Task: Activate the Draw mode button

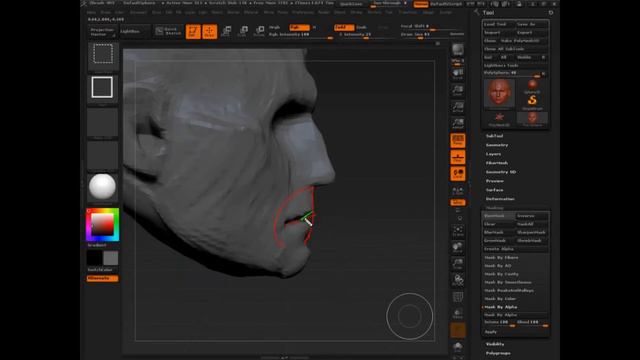Action: pos(210,31)
